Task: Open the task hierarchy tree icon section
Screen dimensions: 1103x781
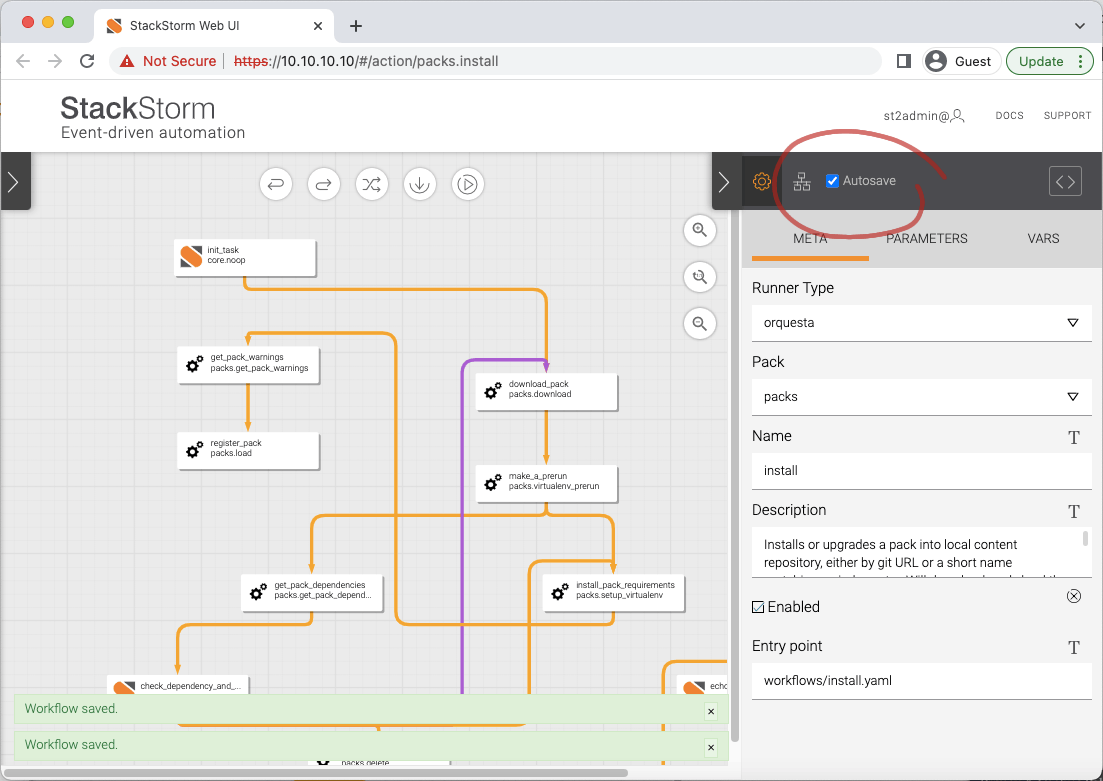Action: (x=802, y=182)
